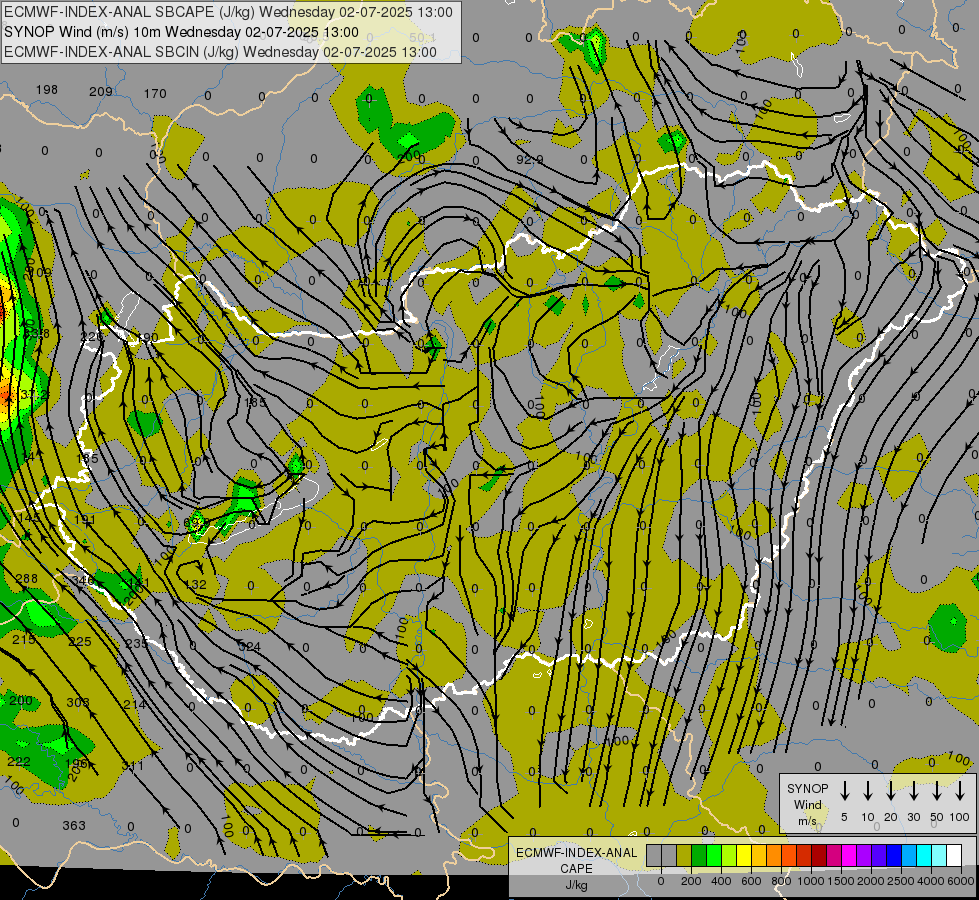Click the '1500' CAPE scale label

point(841,881)
